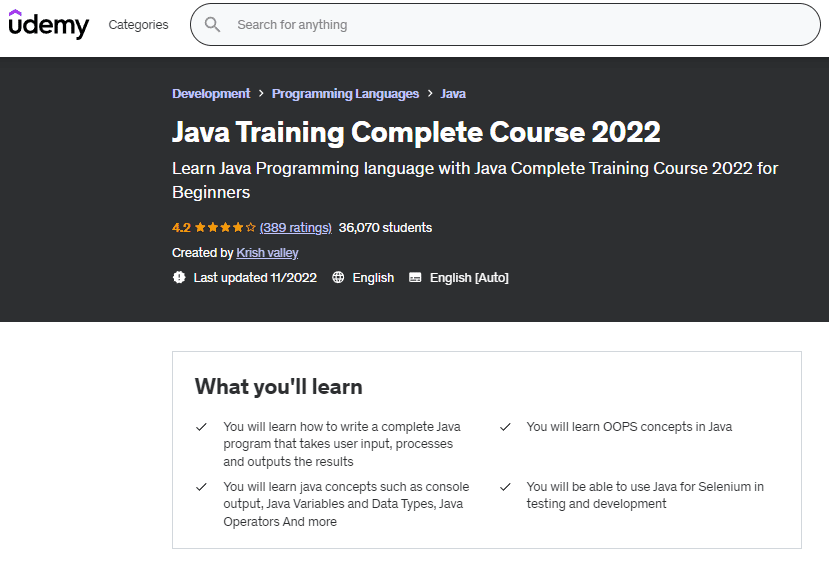Click the closed captions icon
The image size is (829, 580).
[x=416, y=277]
